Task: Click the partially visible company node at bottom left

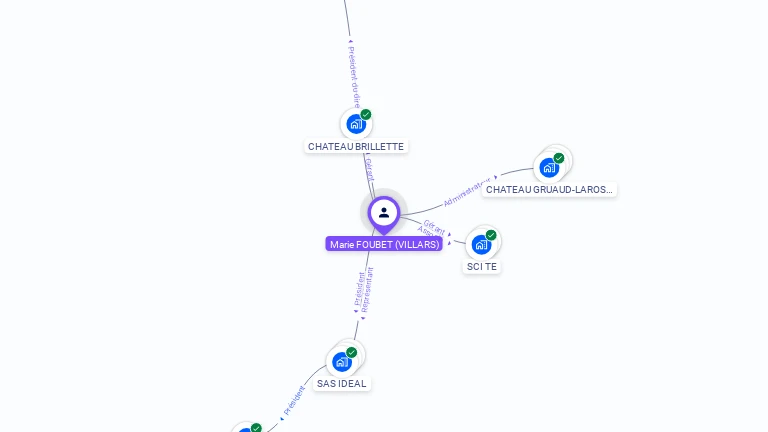Action: [x=246, y=428]
